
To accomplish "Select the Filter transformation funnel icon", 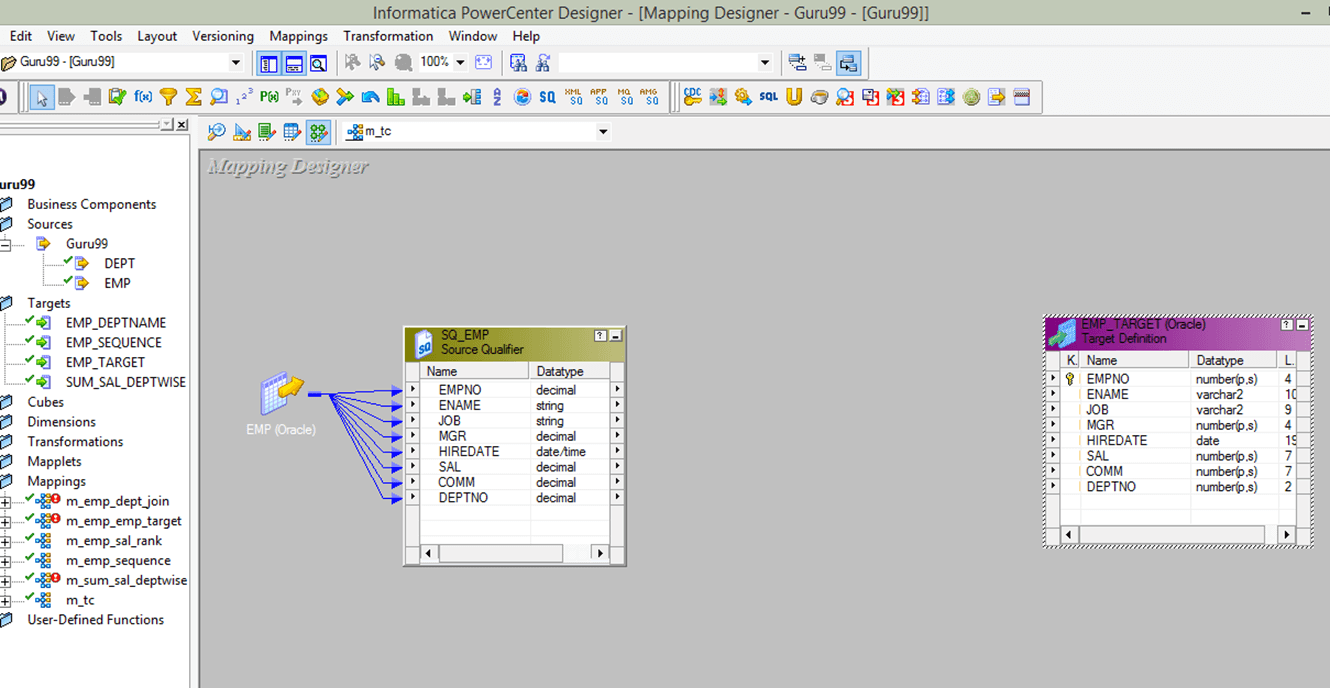I will click(x=169, y=97).
